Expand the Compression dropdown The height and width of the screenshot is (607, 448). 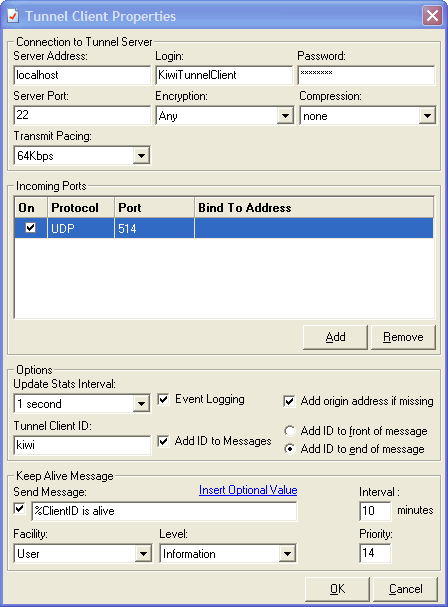coord(427,116)
